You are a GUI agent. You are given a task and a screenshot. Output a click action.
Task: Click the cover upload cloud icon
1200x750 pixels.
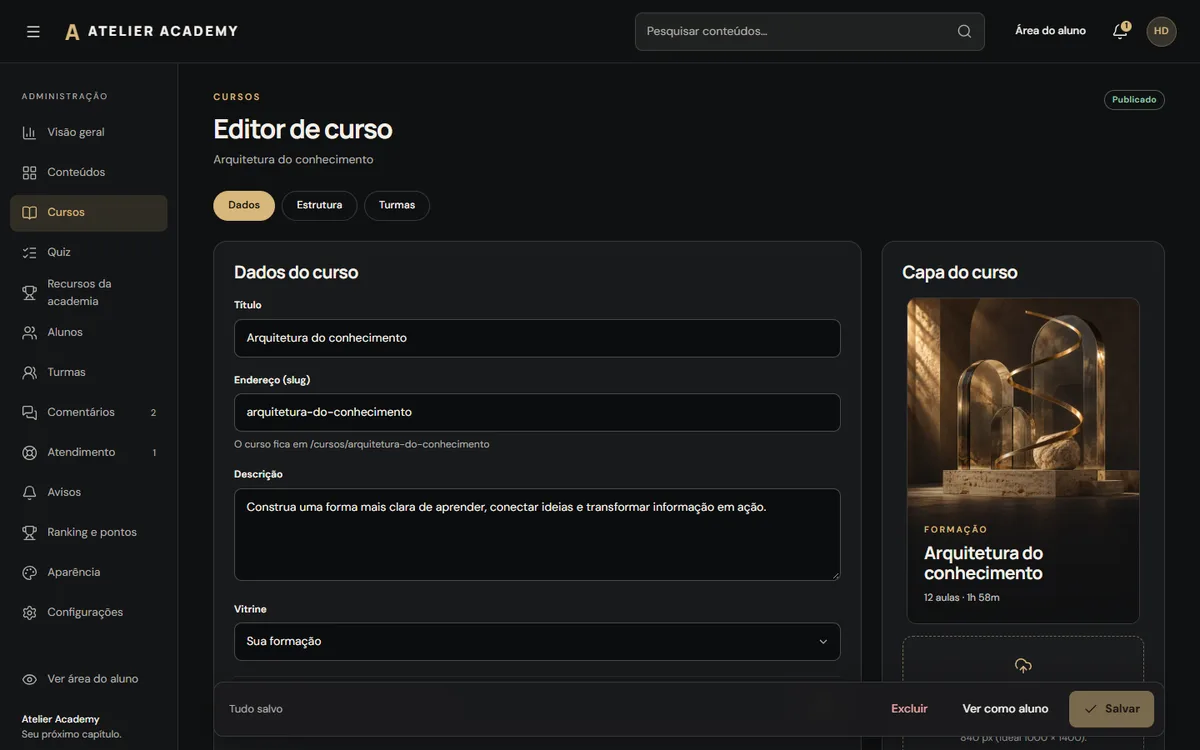tap(1023, 666)
